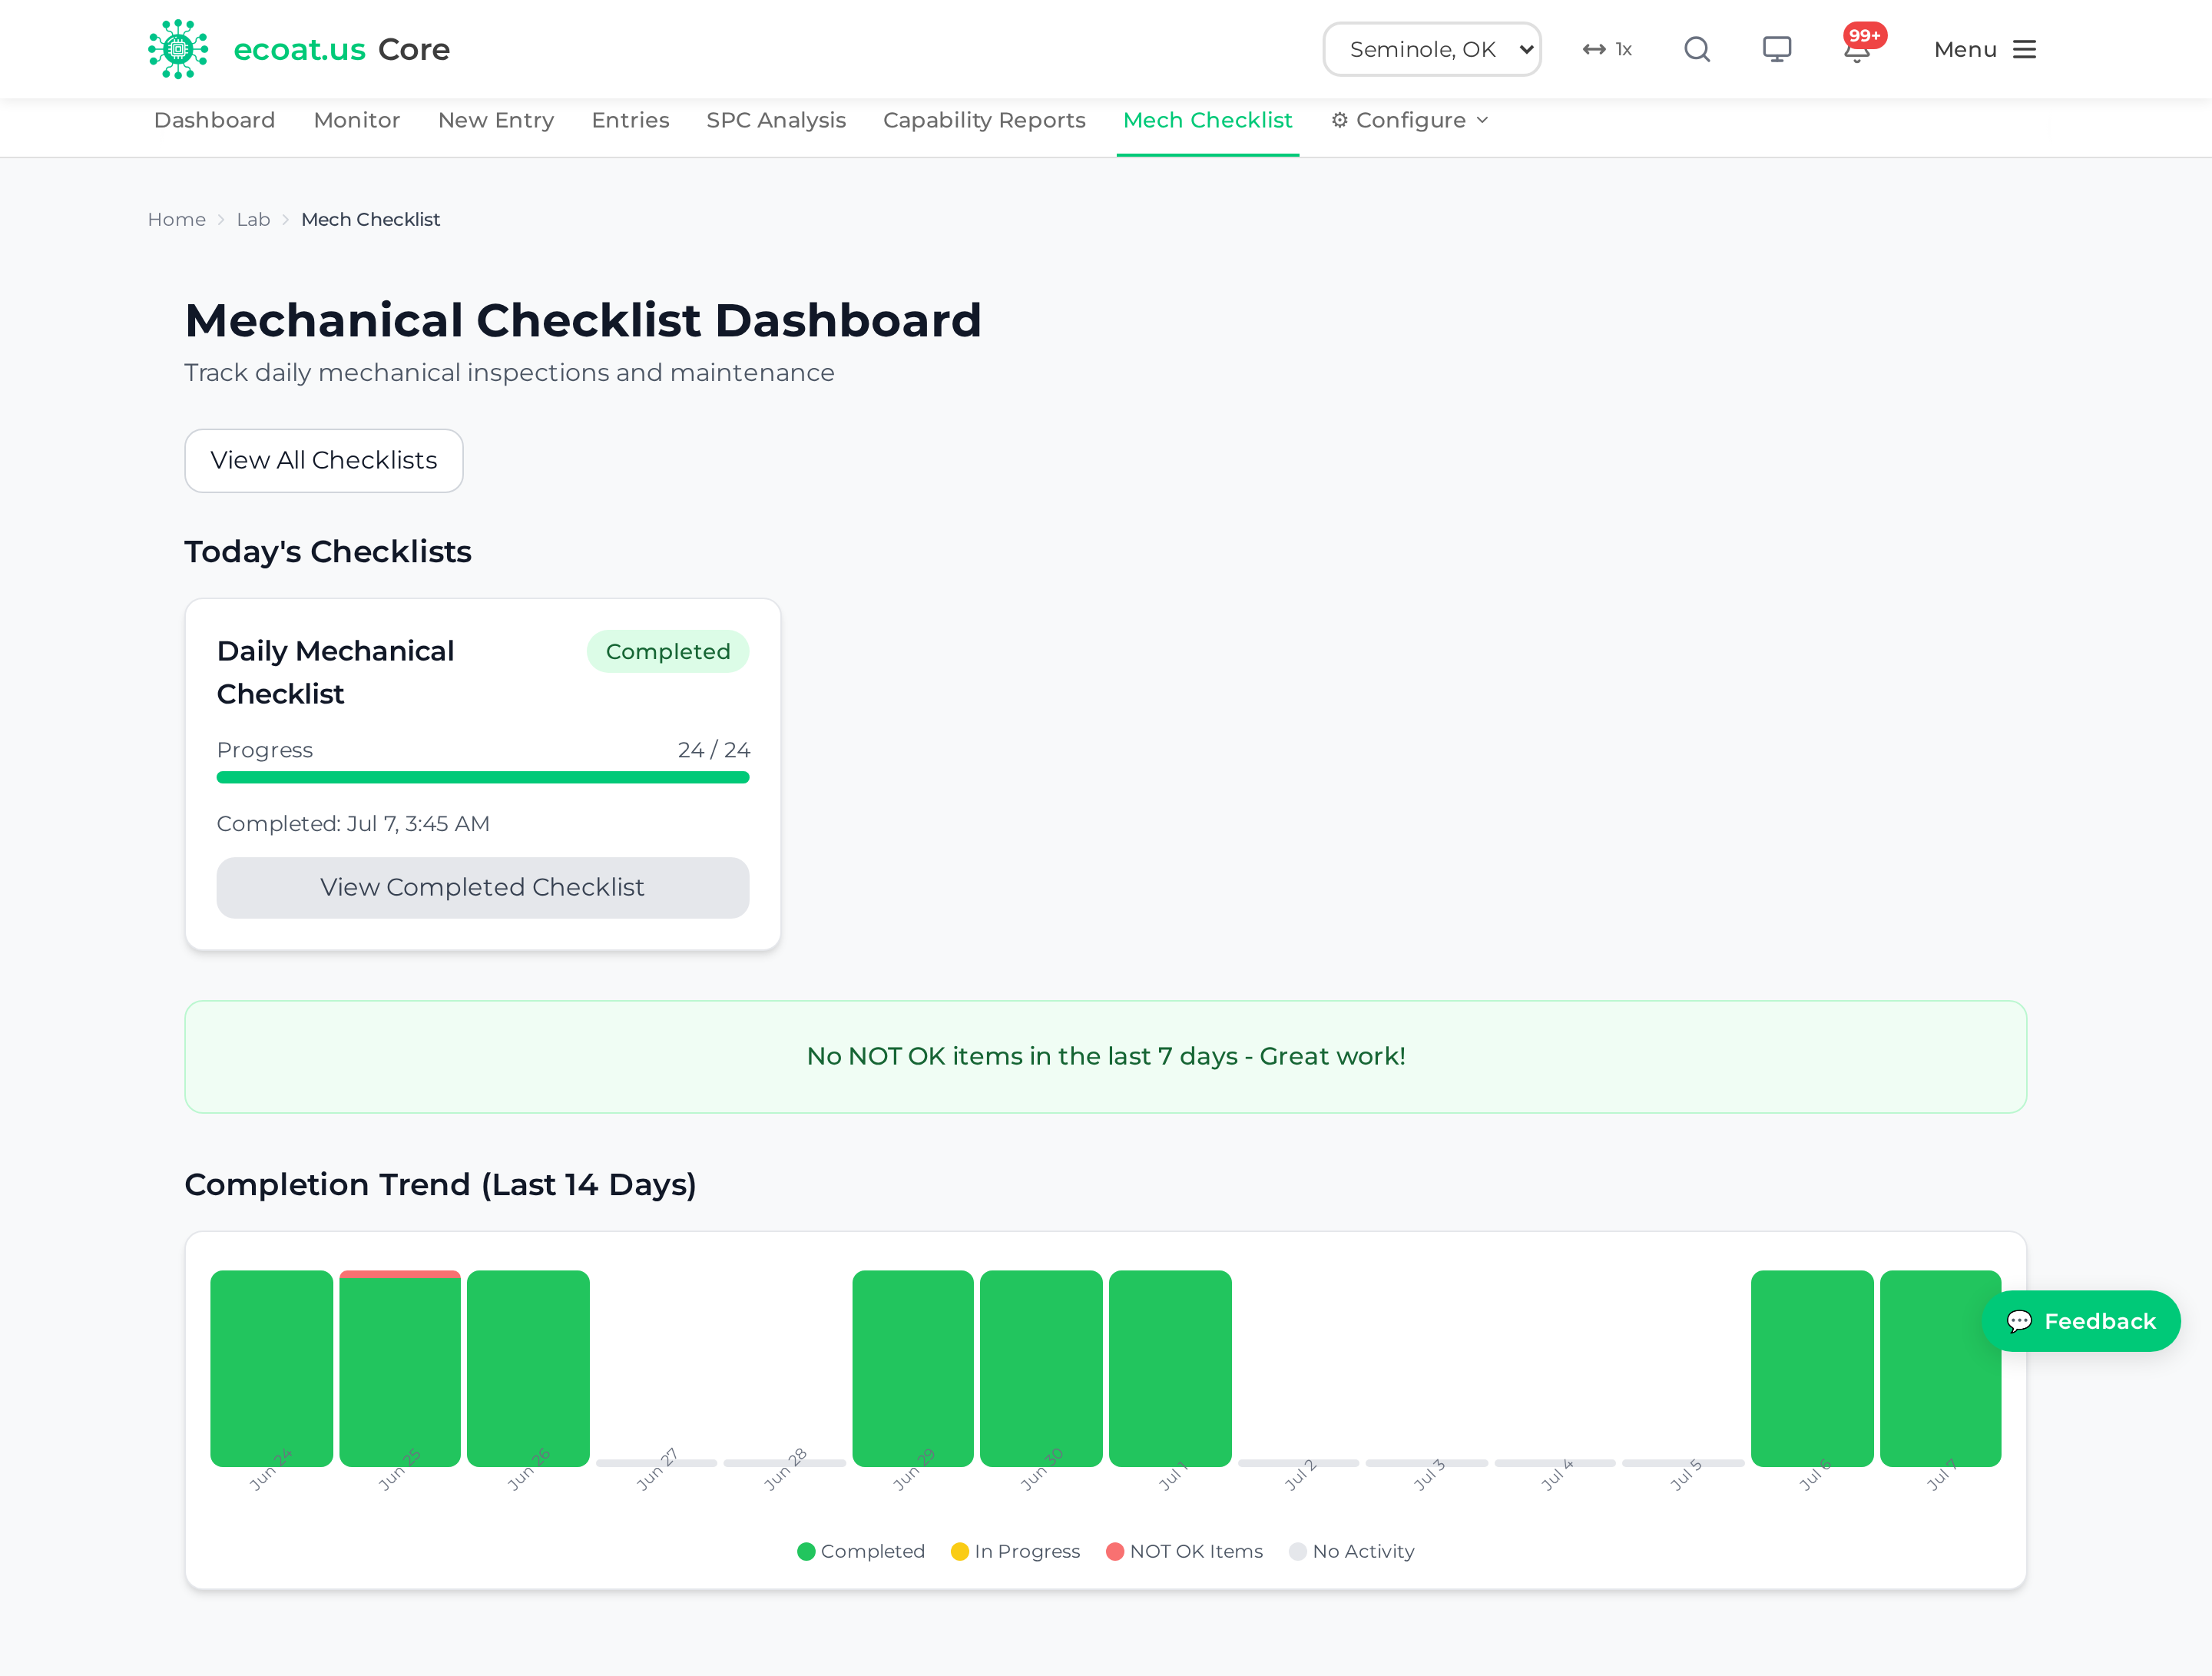Switch to the Monitor tab
Image resolution: width=2212 pixels, height=1676 pixels.
357,120
